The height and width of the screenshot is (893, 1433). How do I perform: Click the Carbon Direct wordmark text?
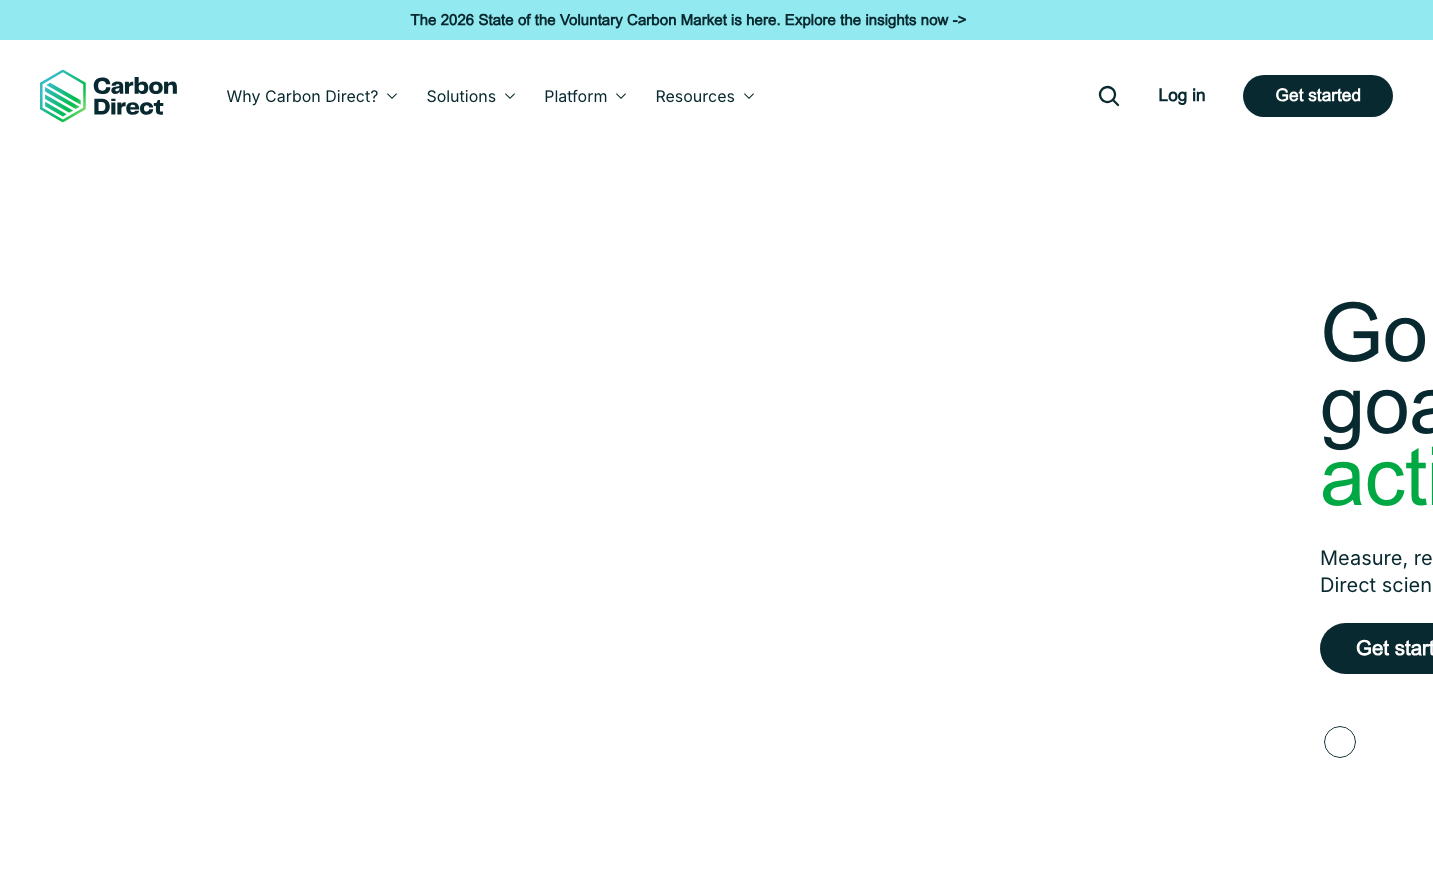pos(135,96)
